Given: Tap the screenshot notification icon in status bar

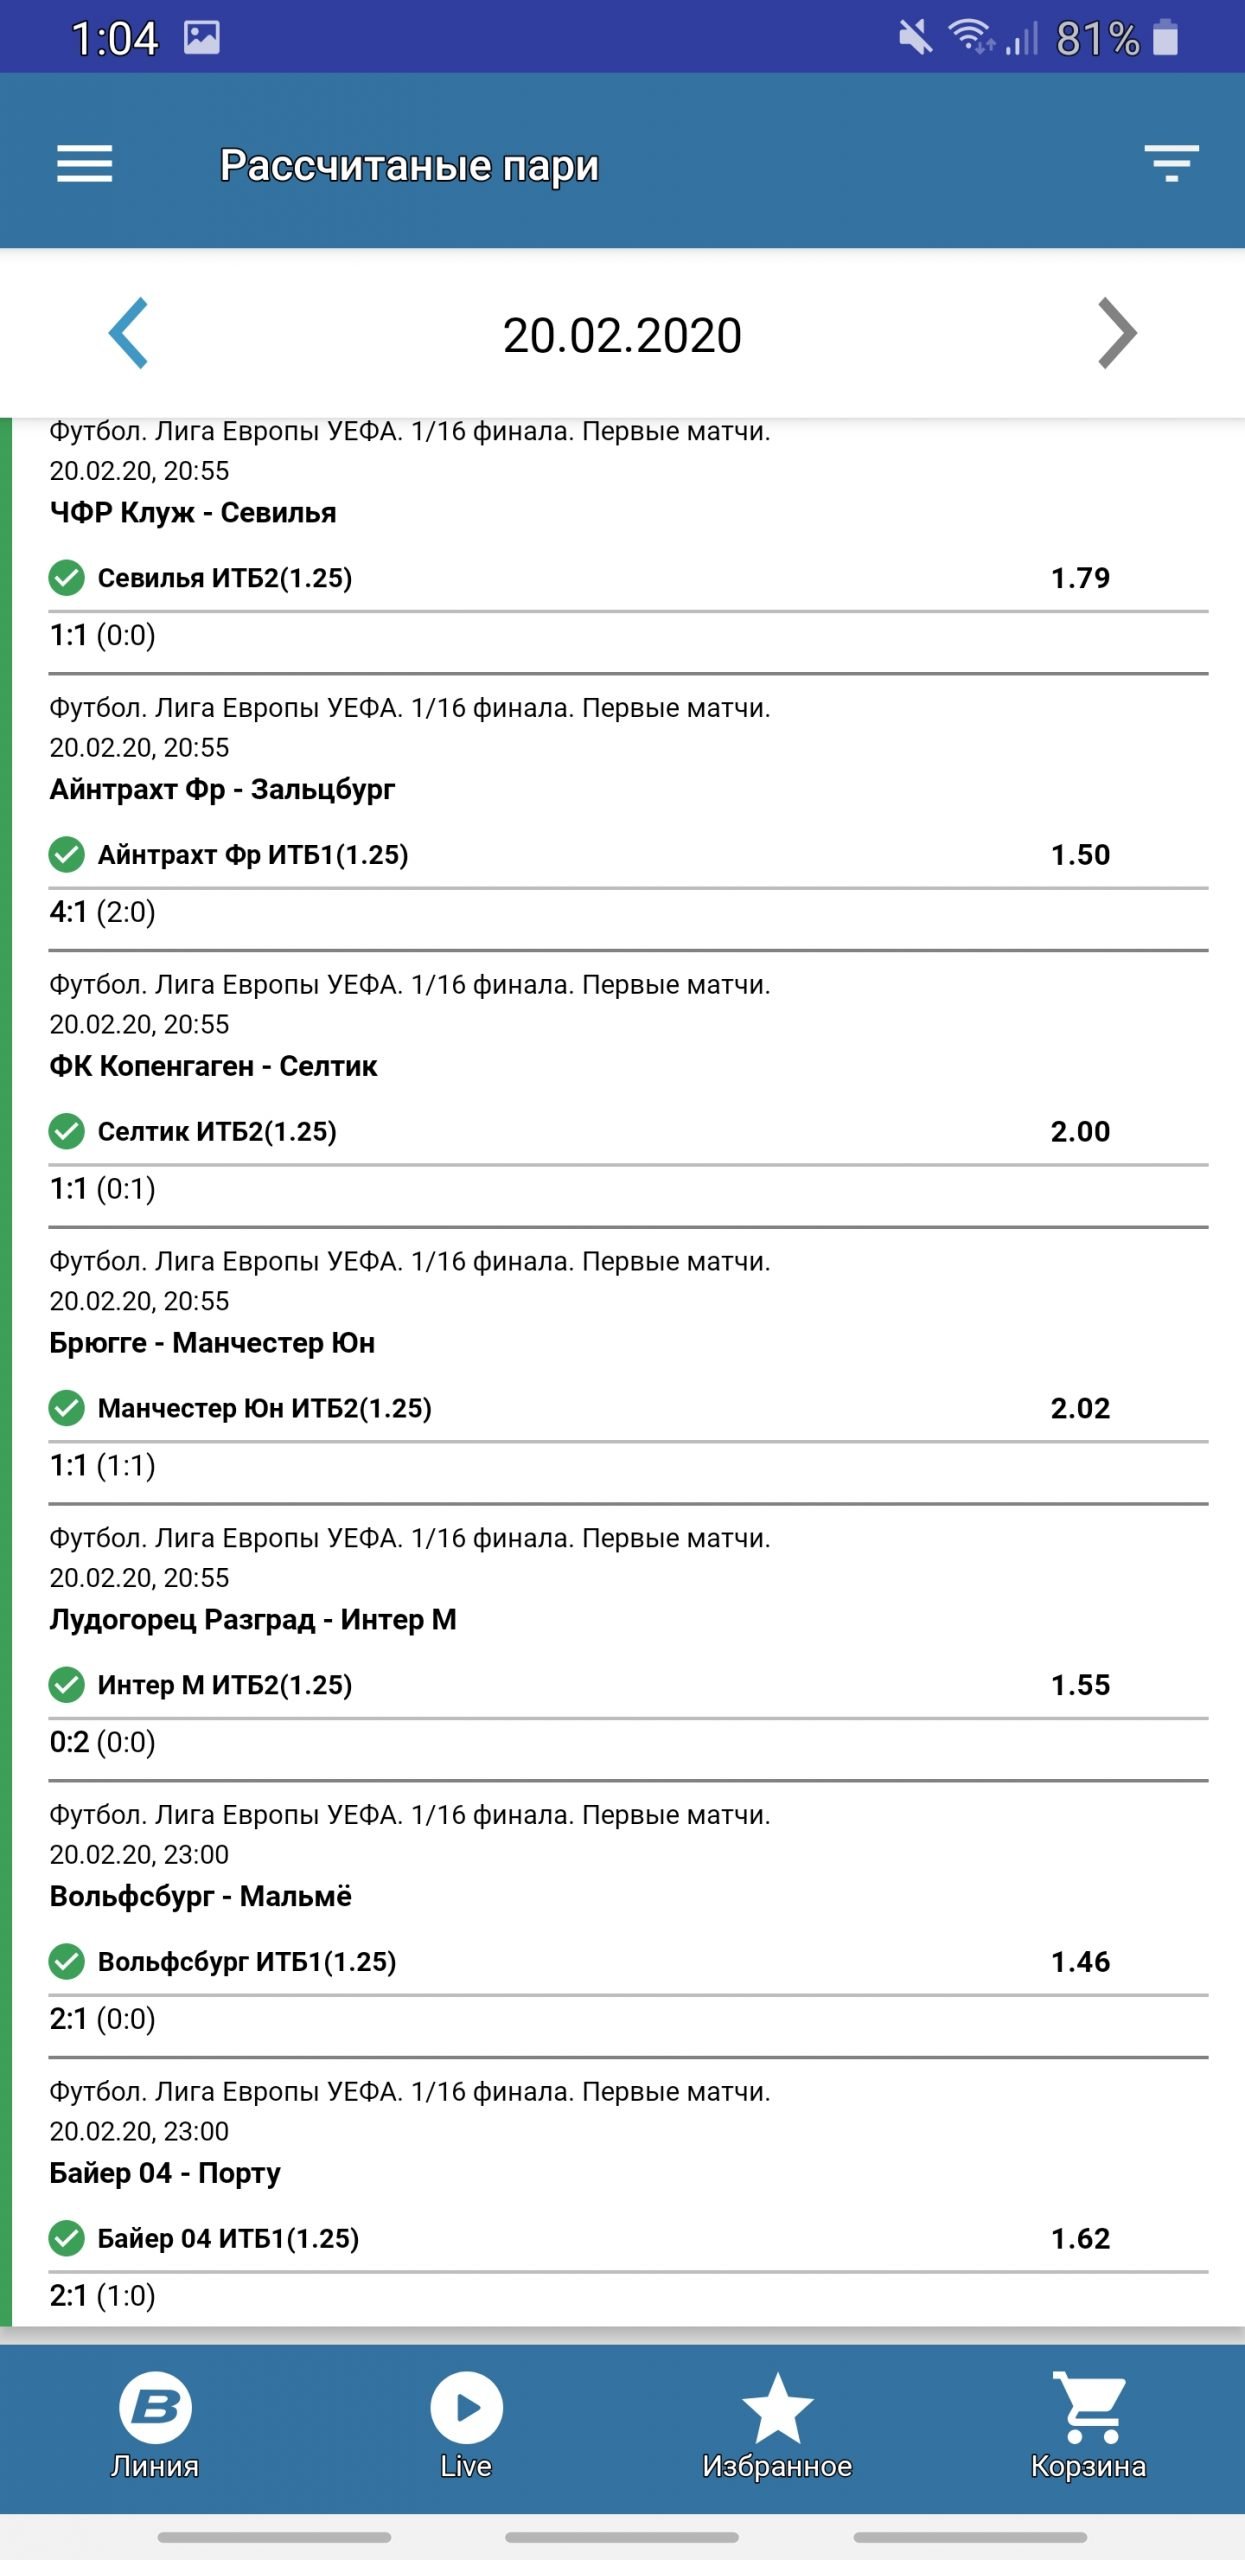Looking at the screenshot, I should (x=202, y=38).
